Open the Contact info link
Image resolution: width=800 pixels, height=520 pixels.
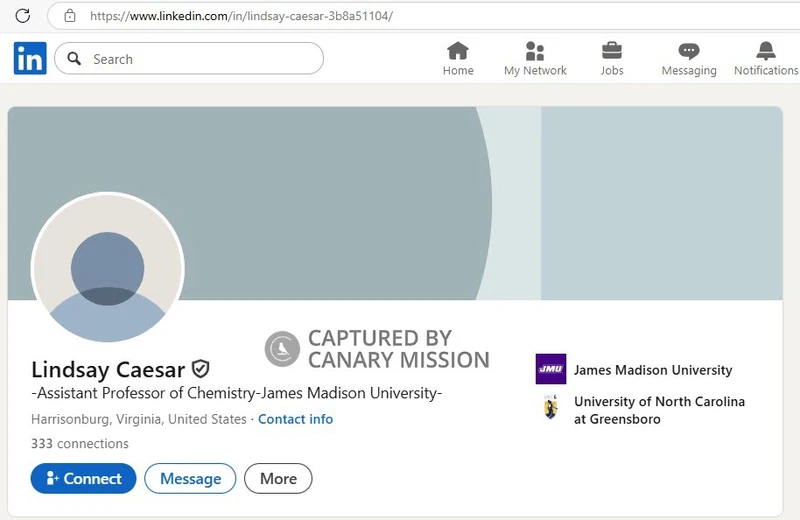295,419
